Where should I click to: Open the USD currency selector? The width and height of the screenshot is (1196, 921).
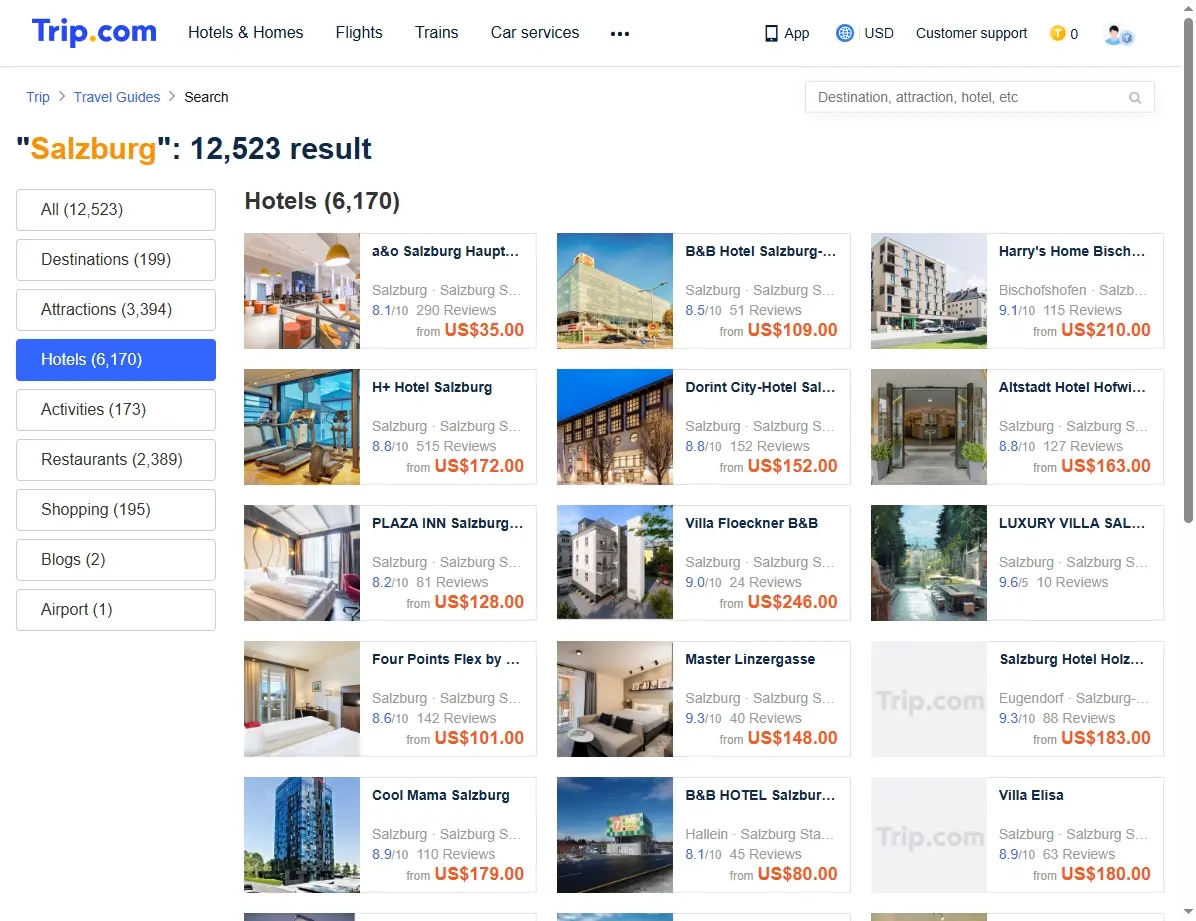point(878,33)
